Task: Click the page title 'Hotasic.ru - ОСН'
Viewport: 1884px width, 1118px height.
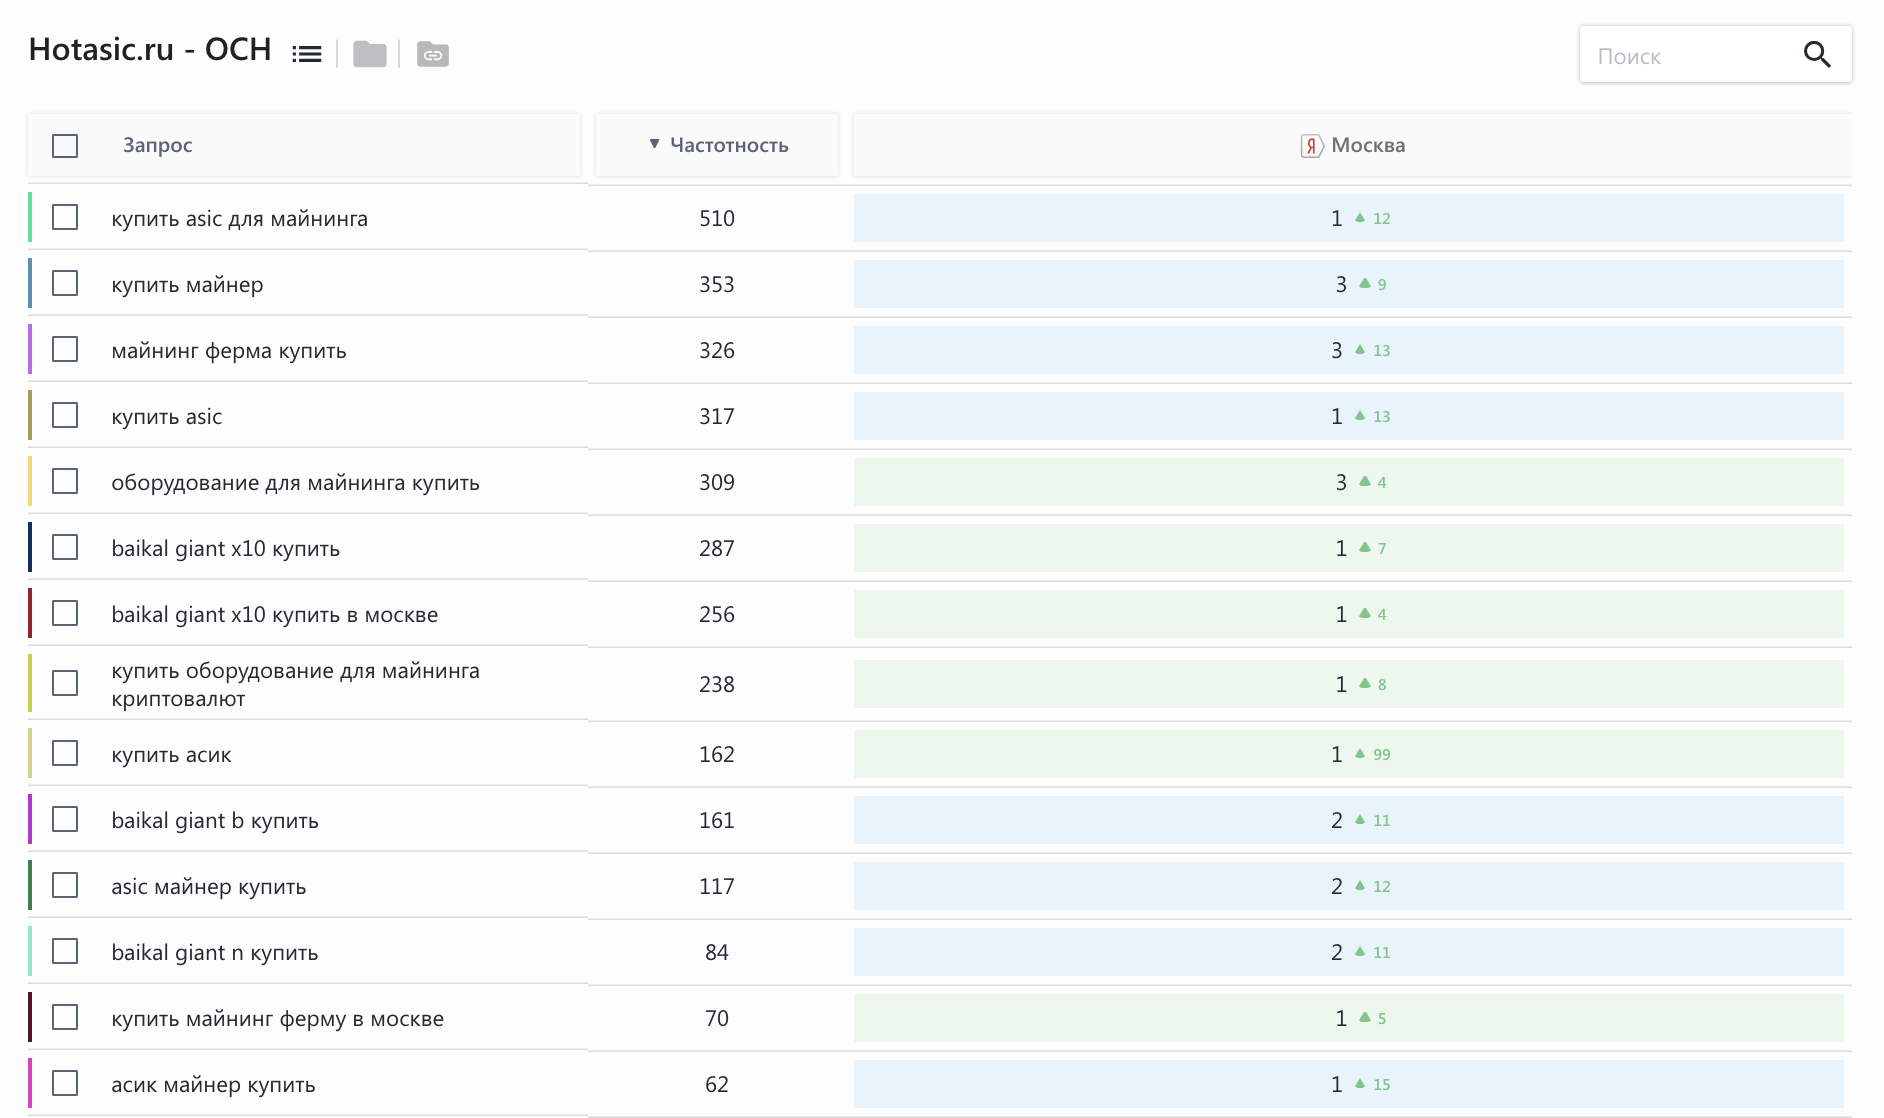Action: point(150,49)
